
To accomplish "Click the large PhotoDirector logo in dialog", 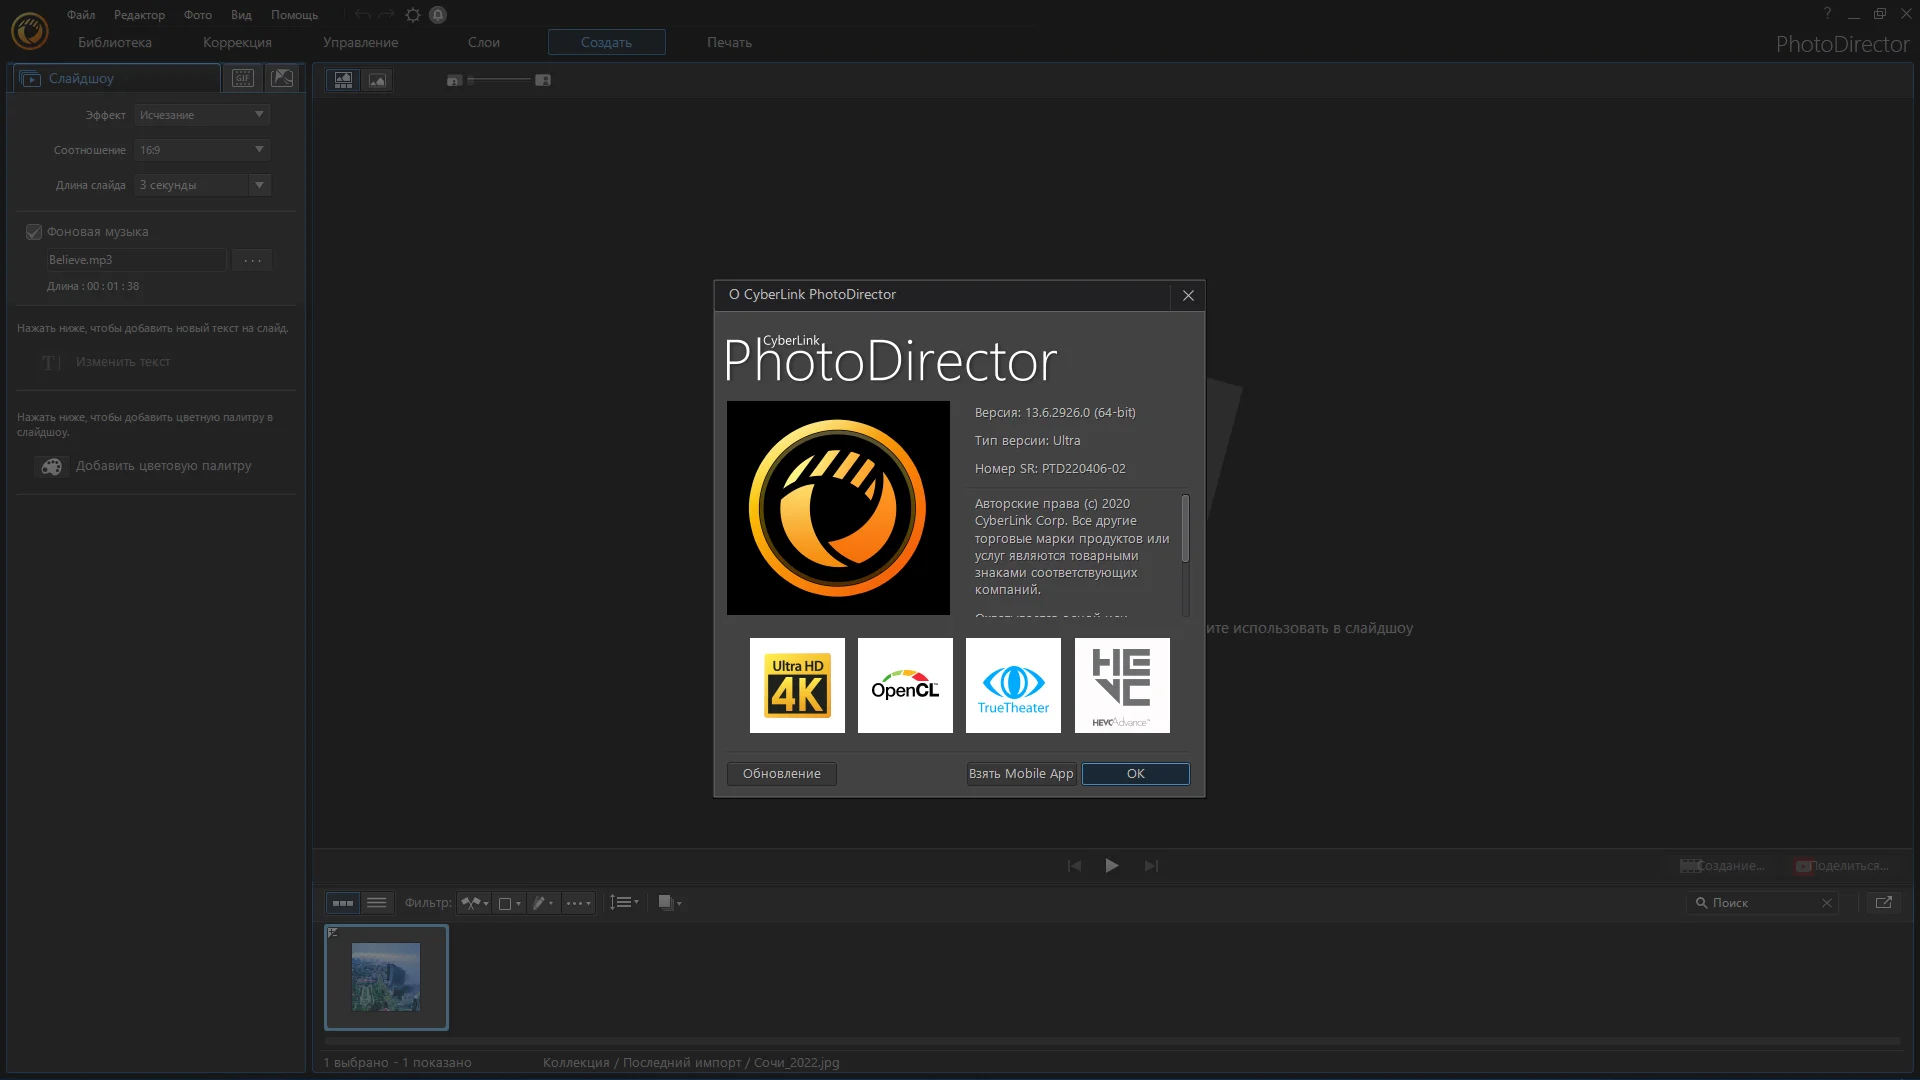I will pos(838,508).
